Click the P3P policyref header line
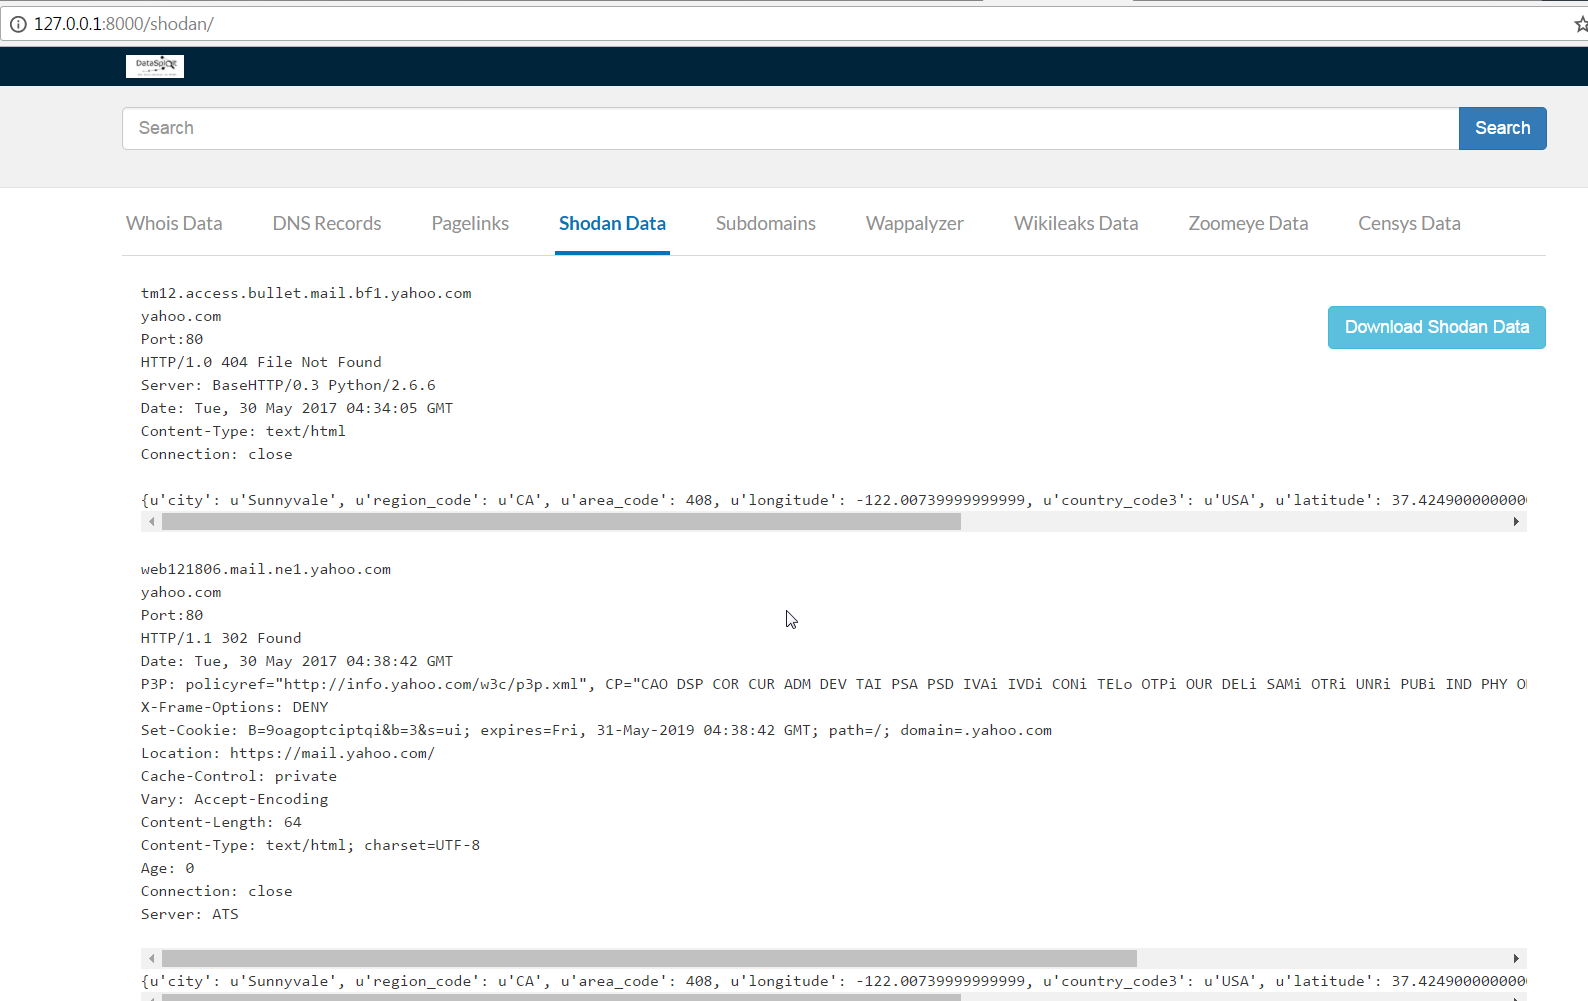This screenshot has height=1001, width=1588. [x=834, y=684]
